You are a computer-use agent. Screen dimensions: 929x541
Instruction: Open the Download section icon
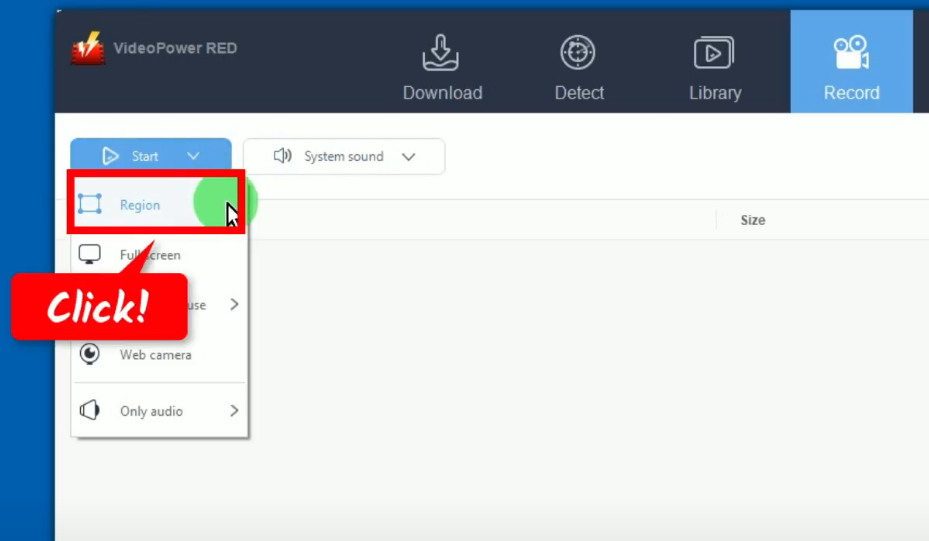[x=442, y=53]
